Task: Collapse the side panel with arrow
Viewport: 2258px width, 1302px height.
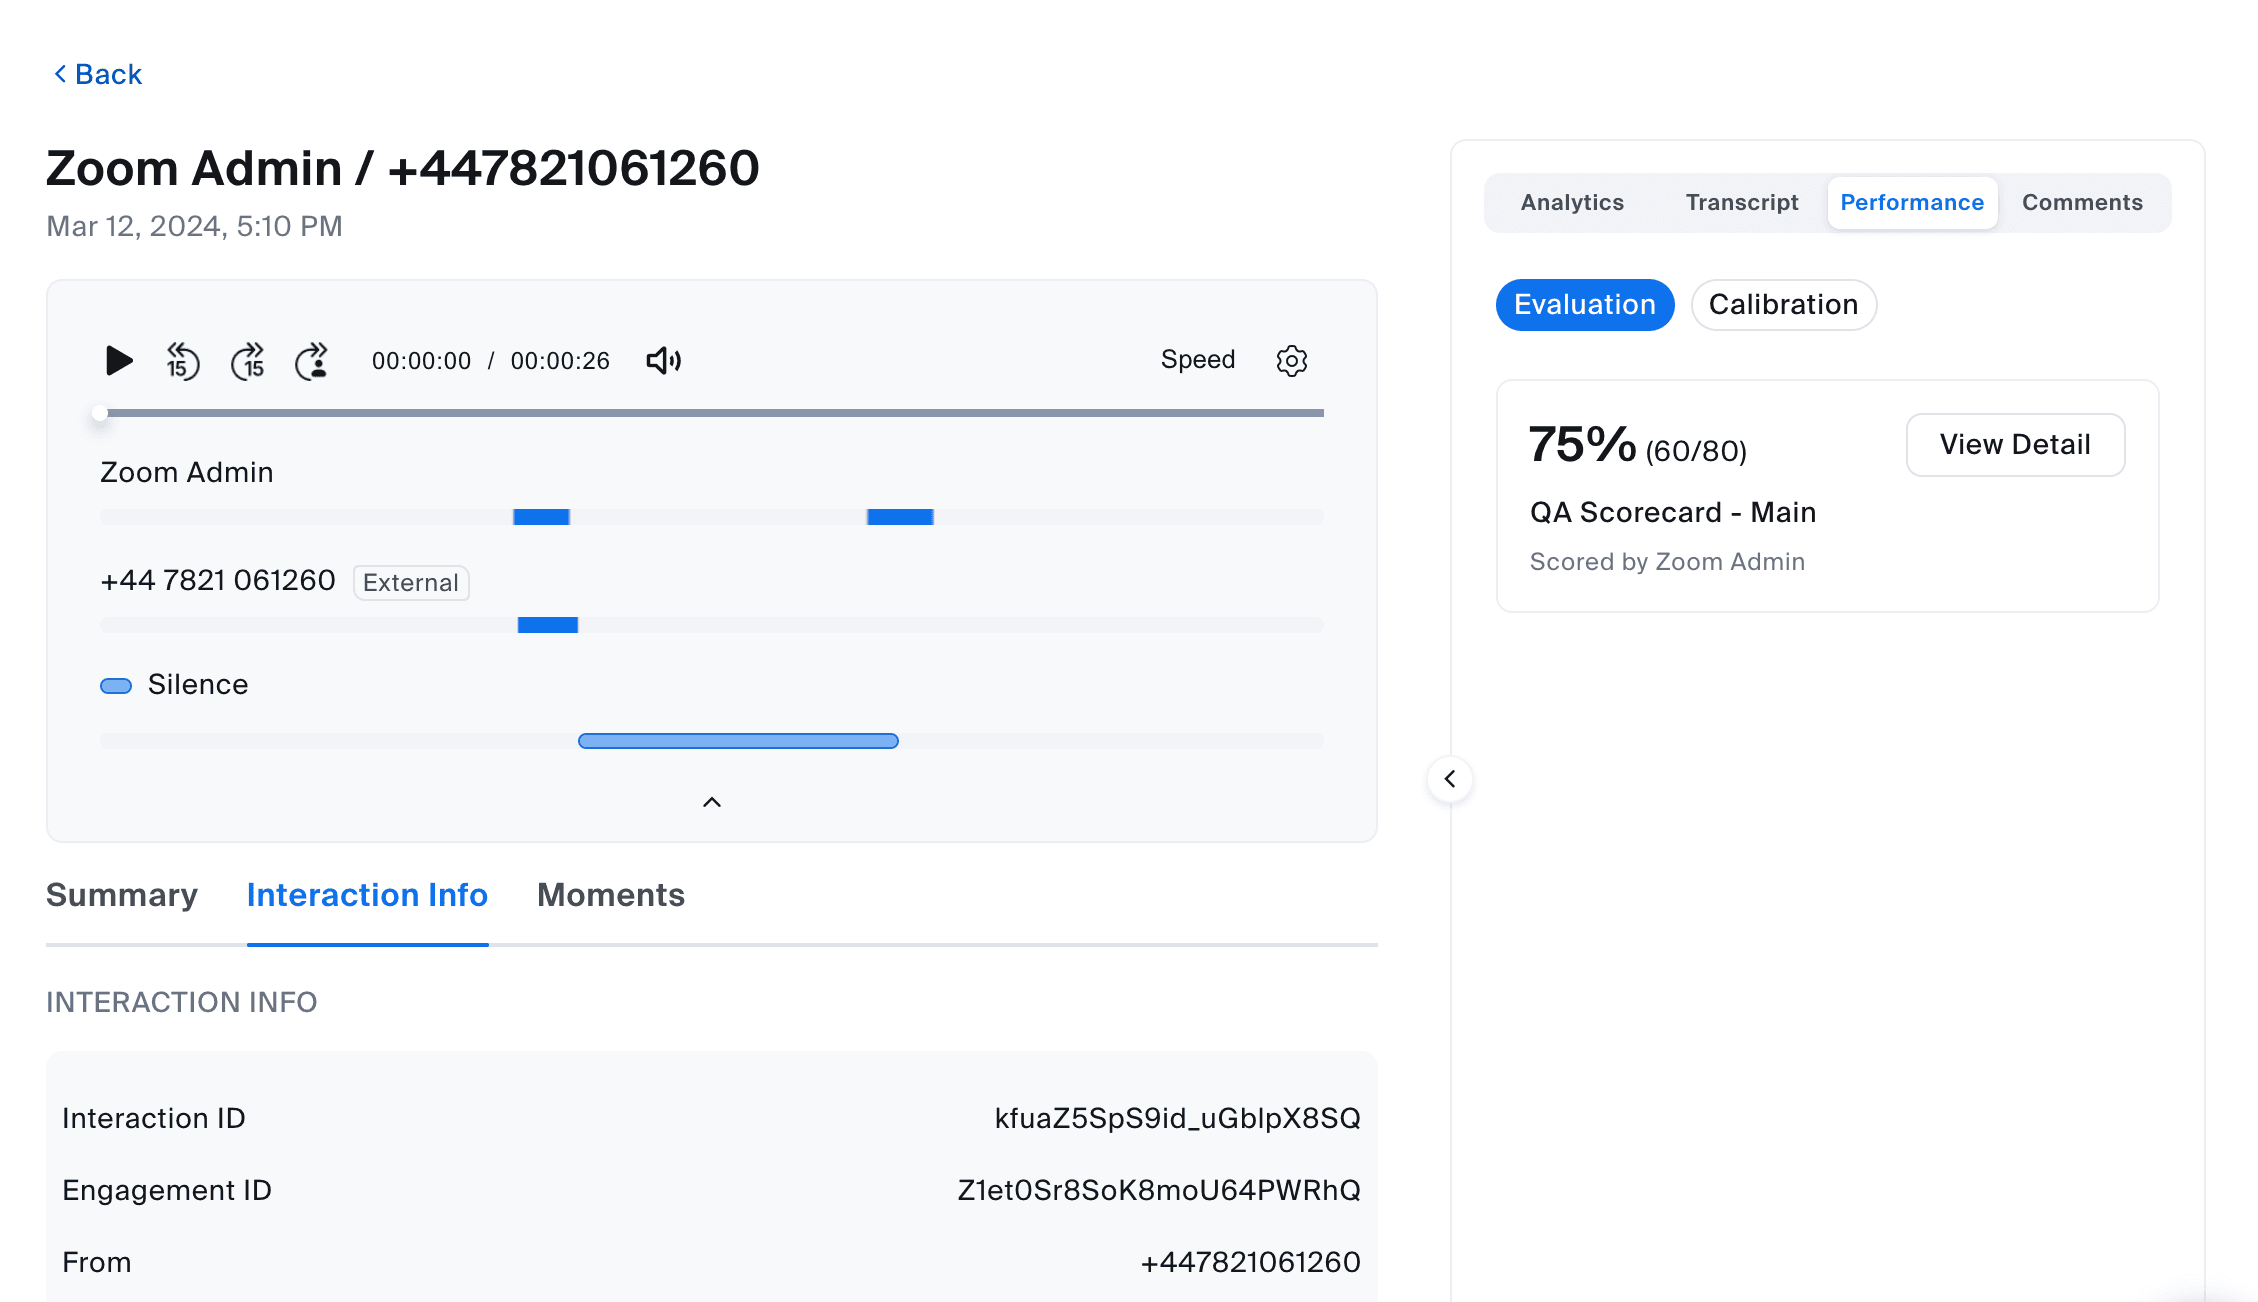Action: click(x=1449, y=779)
